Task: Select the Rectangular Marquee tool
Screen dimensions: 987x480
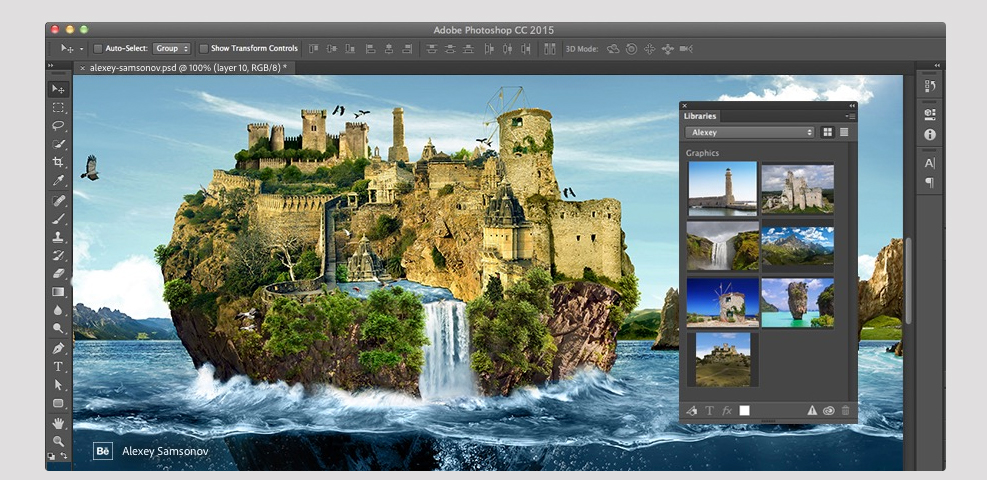Action: [59, 108]
